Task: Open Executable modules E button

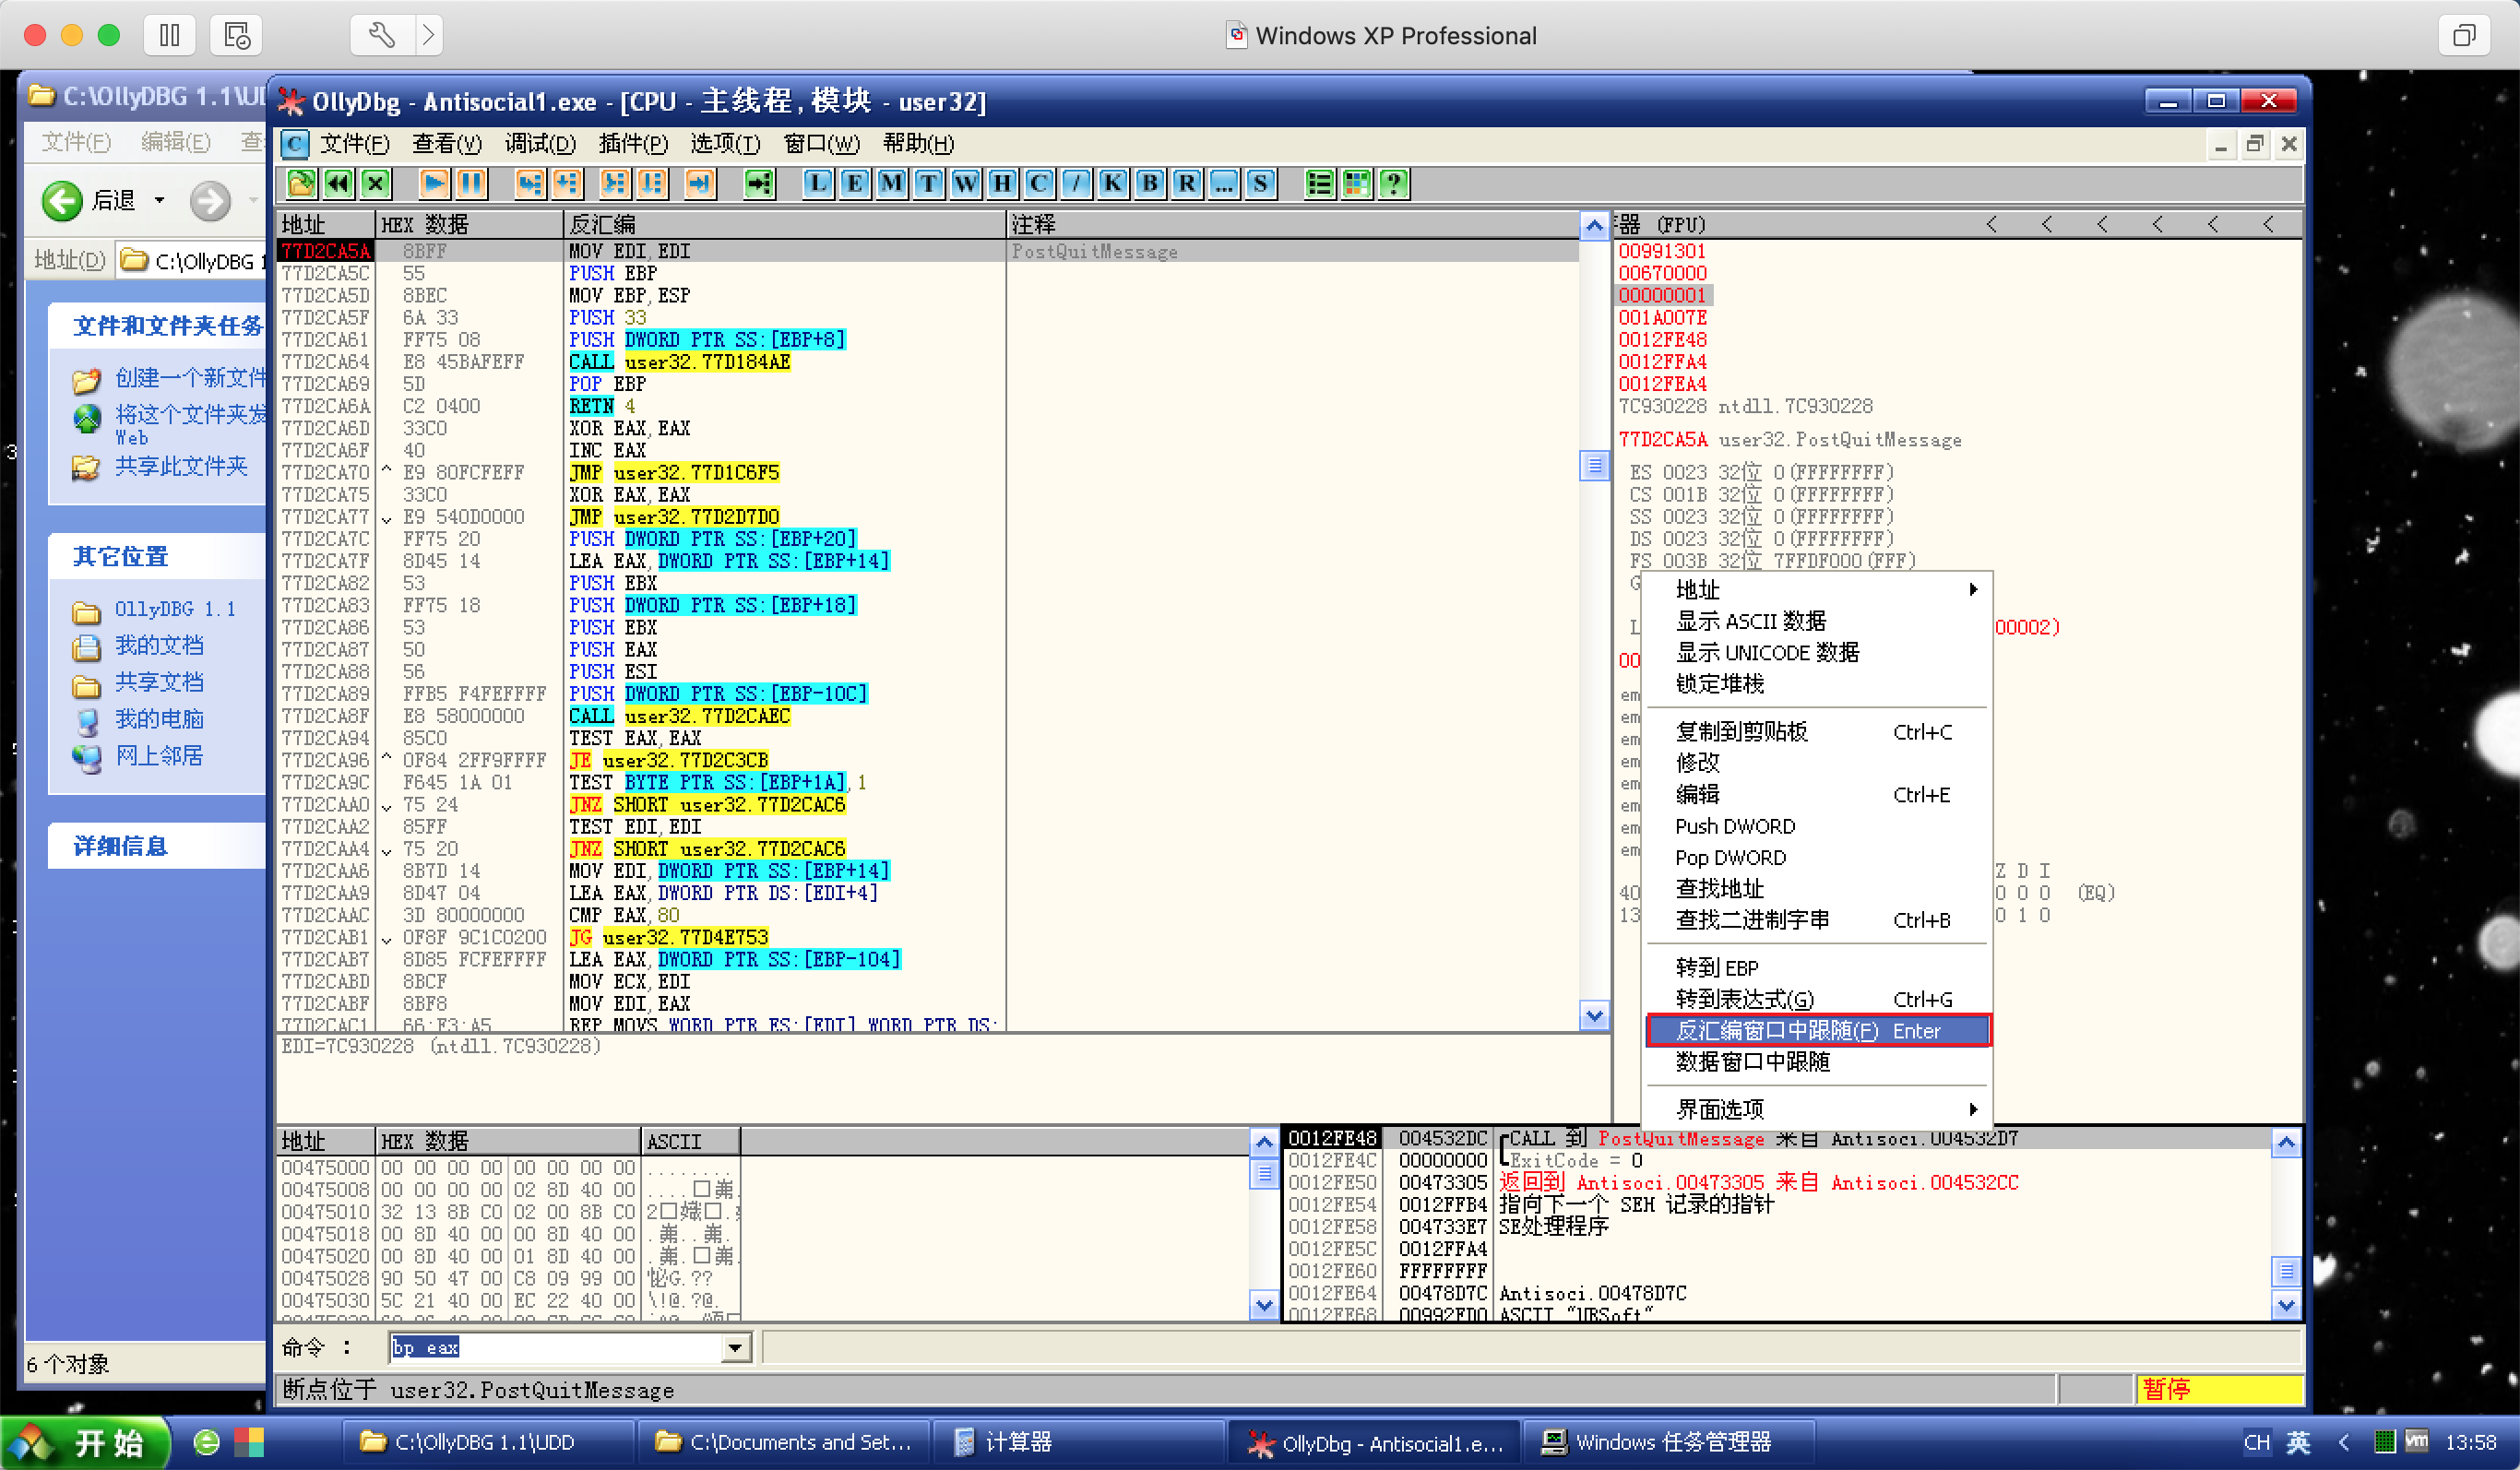Action: coord(854,183)
